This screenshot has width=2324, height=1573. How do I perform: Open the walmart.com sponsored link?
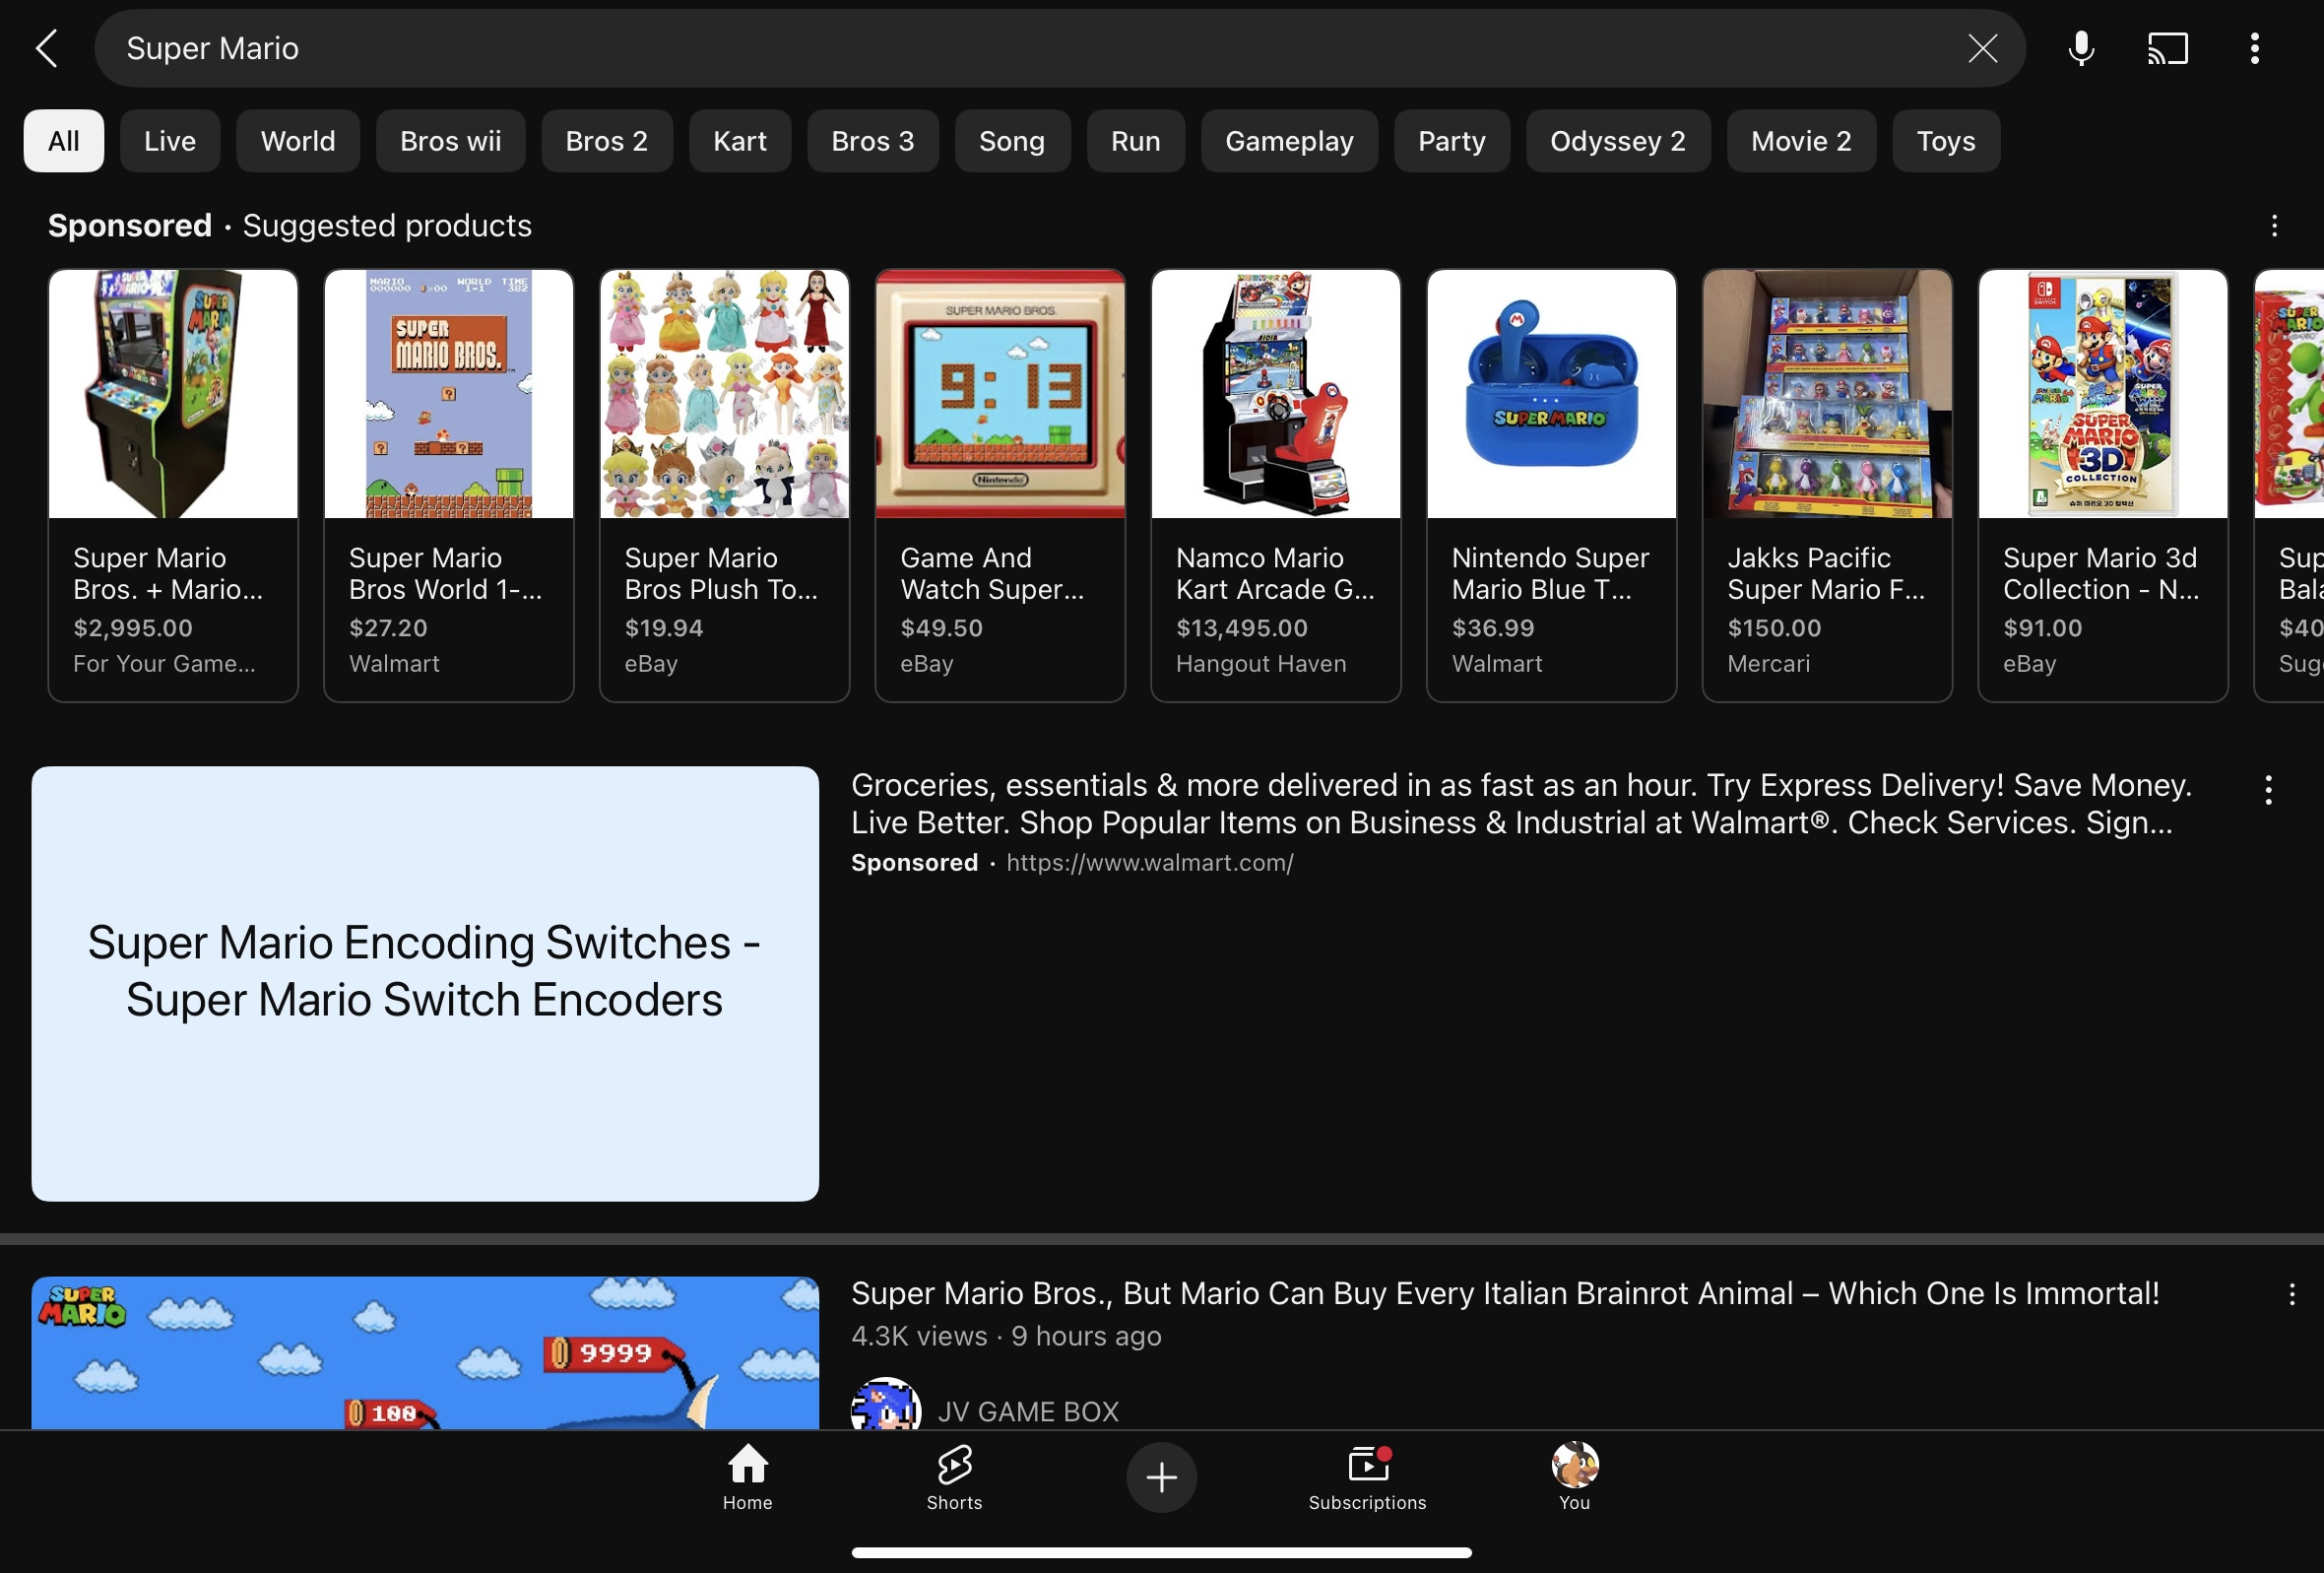[1150, 863]
